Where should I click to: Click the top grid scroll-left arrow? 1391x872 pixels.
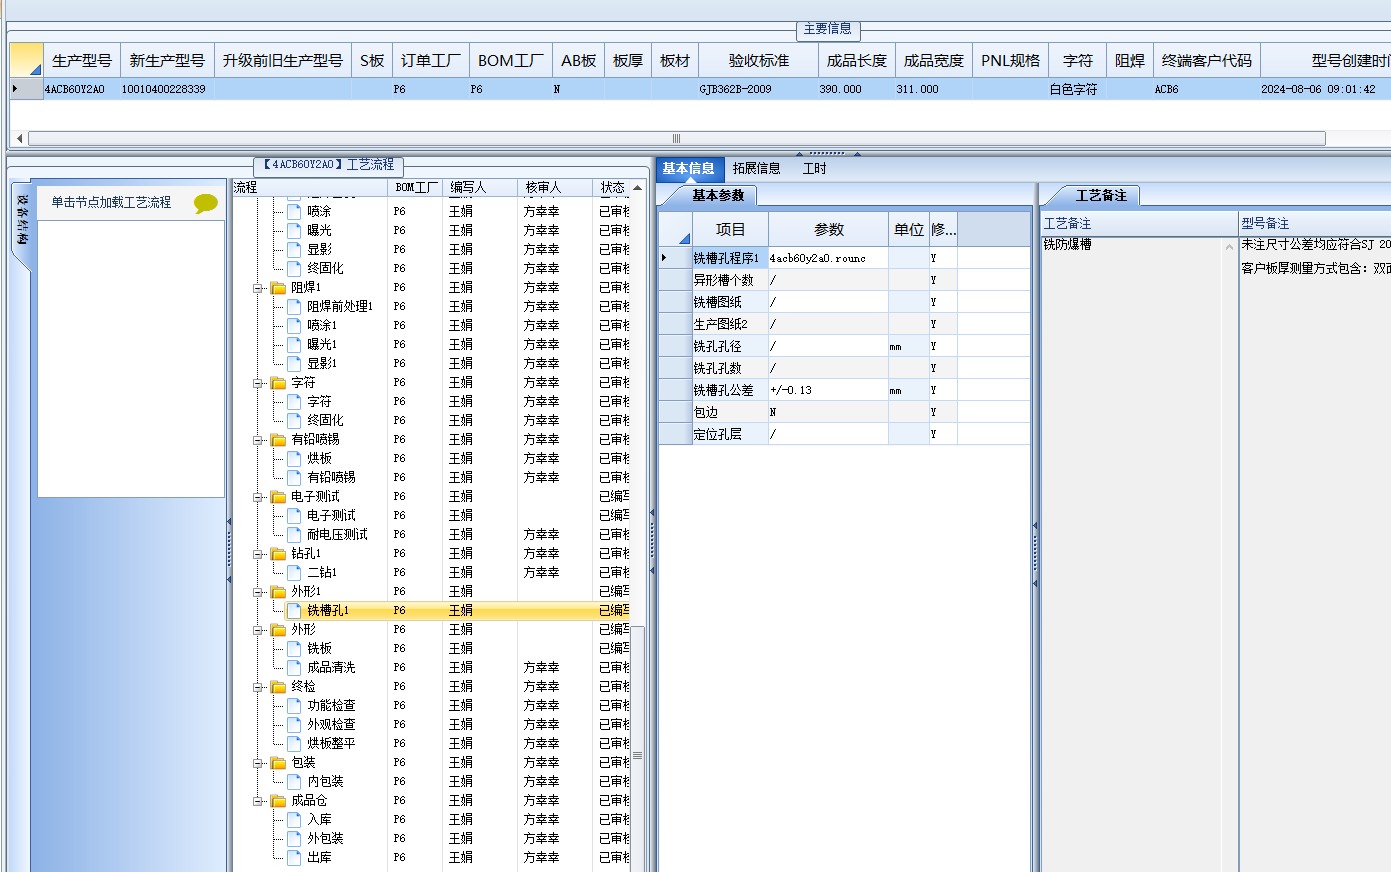[x=18, y=139]
